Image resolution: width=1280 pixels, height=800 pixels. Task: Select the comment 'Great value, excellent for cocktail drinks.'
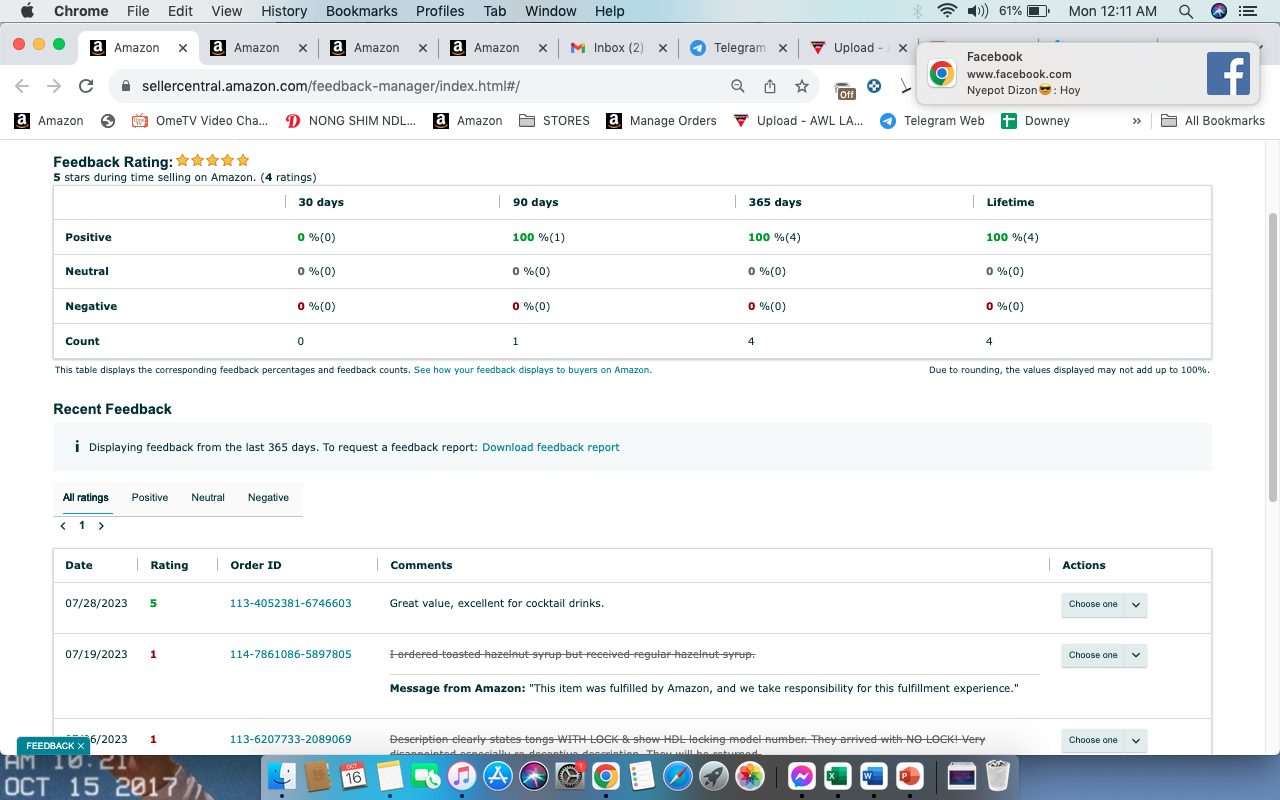click(497, 604)
